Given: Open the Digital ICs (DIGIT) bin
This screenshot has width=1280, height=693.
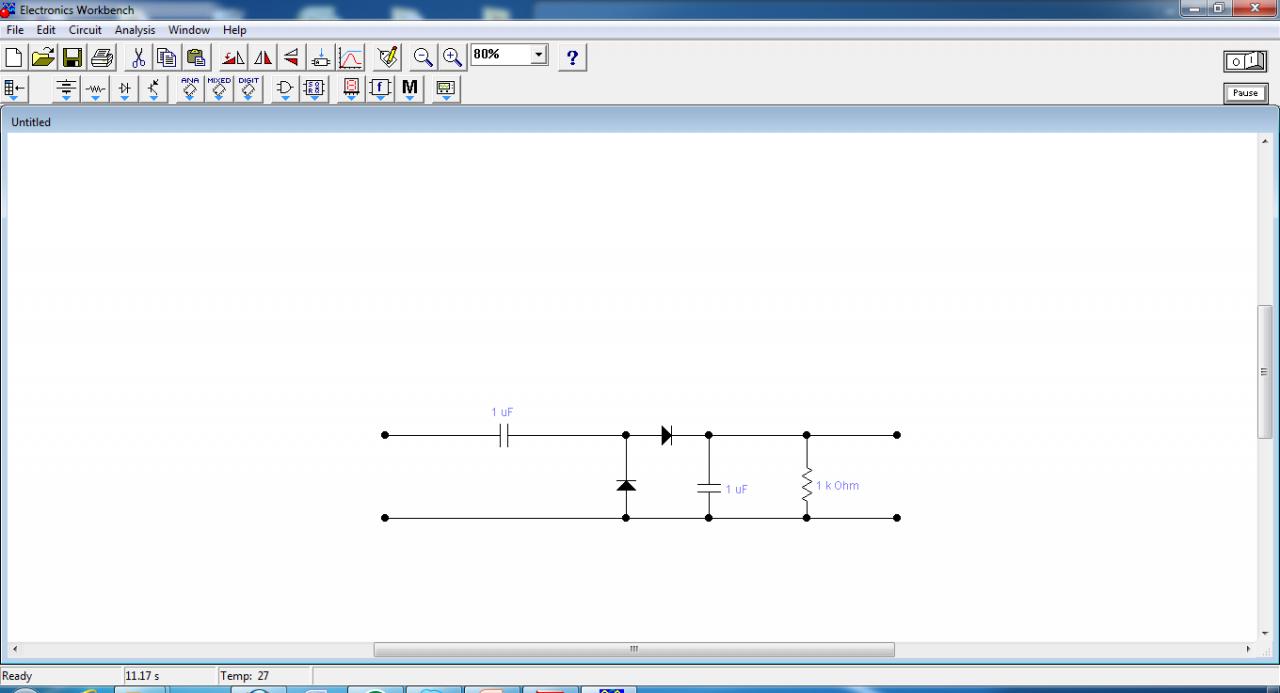Looking at the screenshot, I should 248,90.
